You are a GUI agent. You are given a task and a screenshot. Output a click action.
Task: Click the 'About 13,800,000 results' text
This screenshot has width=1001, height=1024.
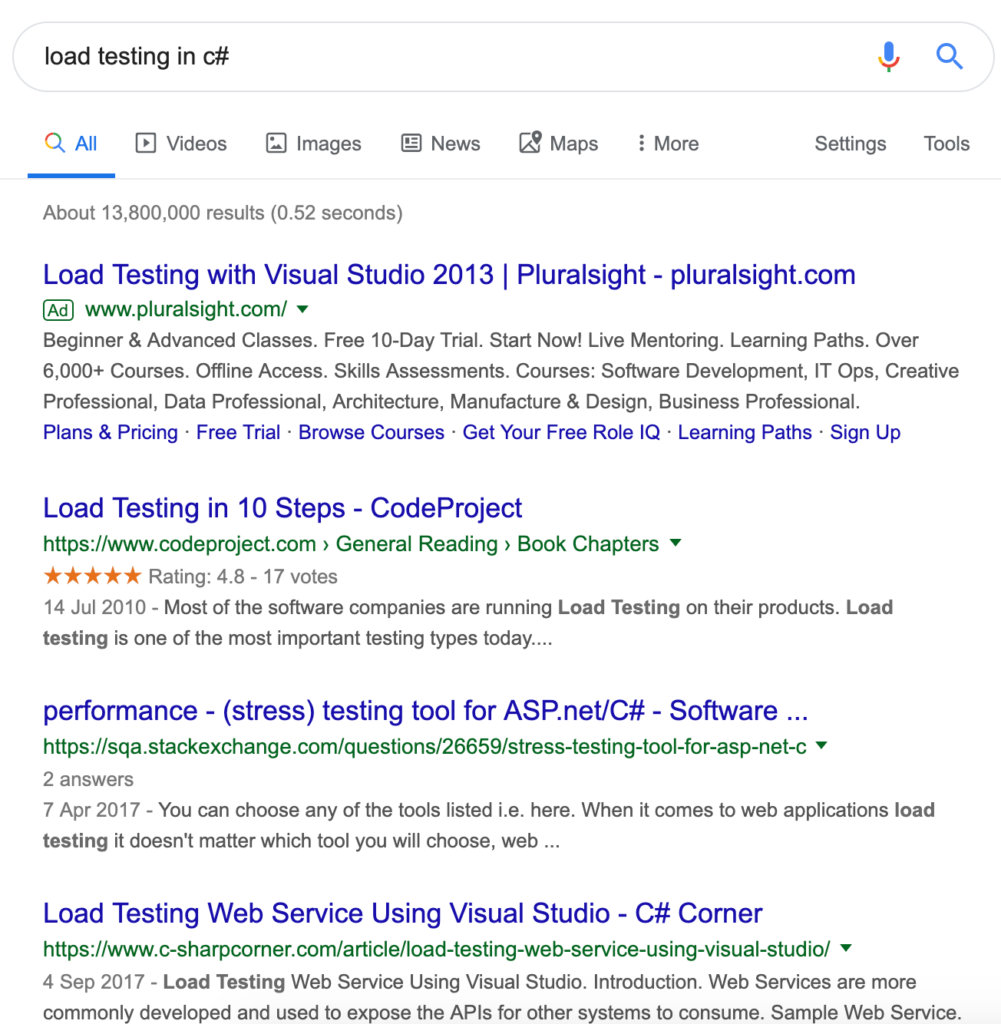click(223, 213)
